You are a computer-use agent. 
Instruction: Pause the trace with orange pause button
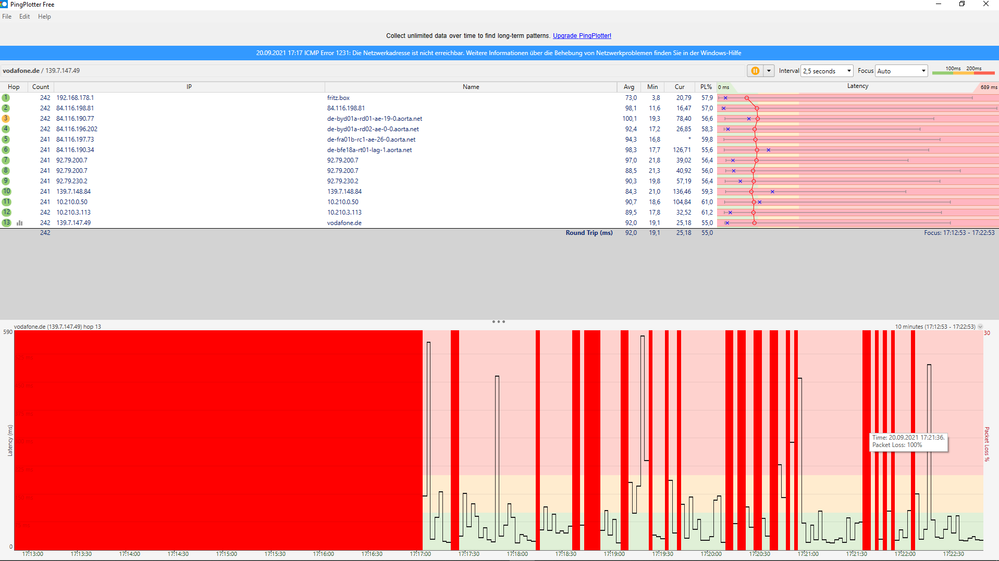pyautogui.click(x=755, y=71)
